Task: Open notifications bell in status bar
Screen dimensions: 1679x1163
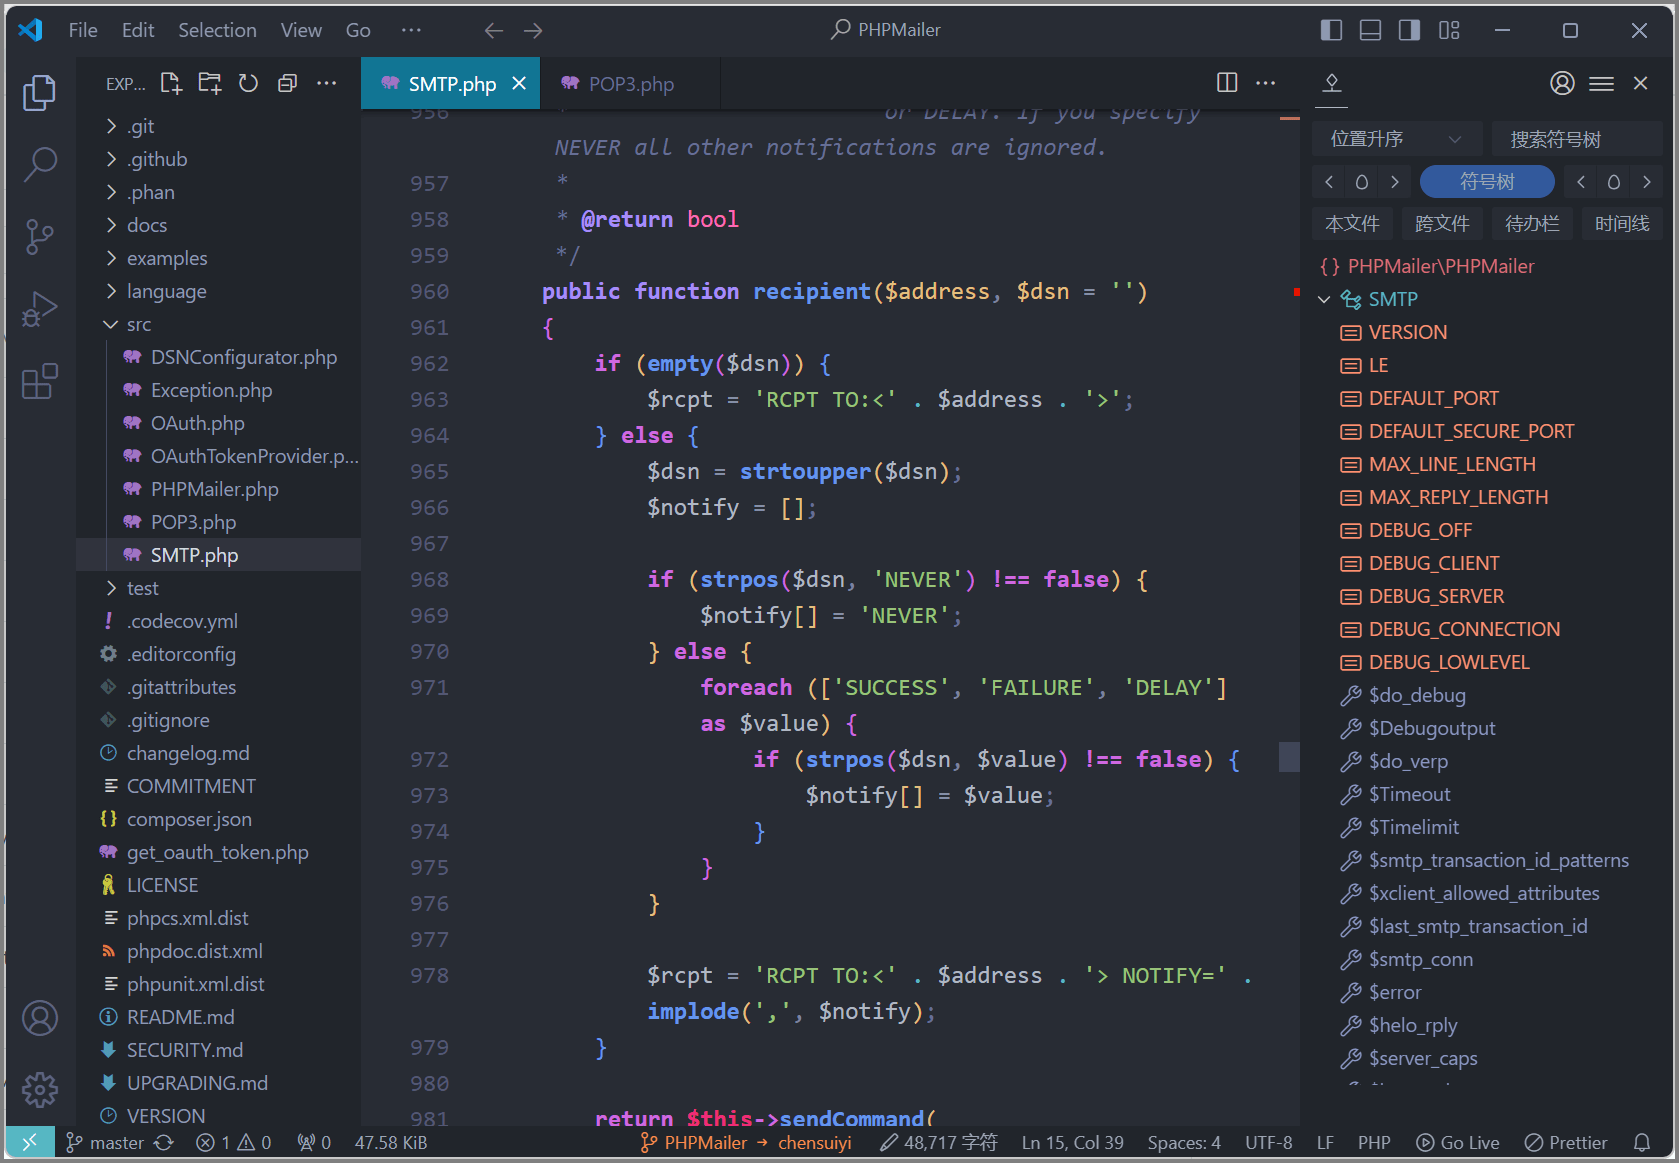Action: (1641, 1142)
